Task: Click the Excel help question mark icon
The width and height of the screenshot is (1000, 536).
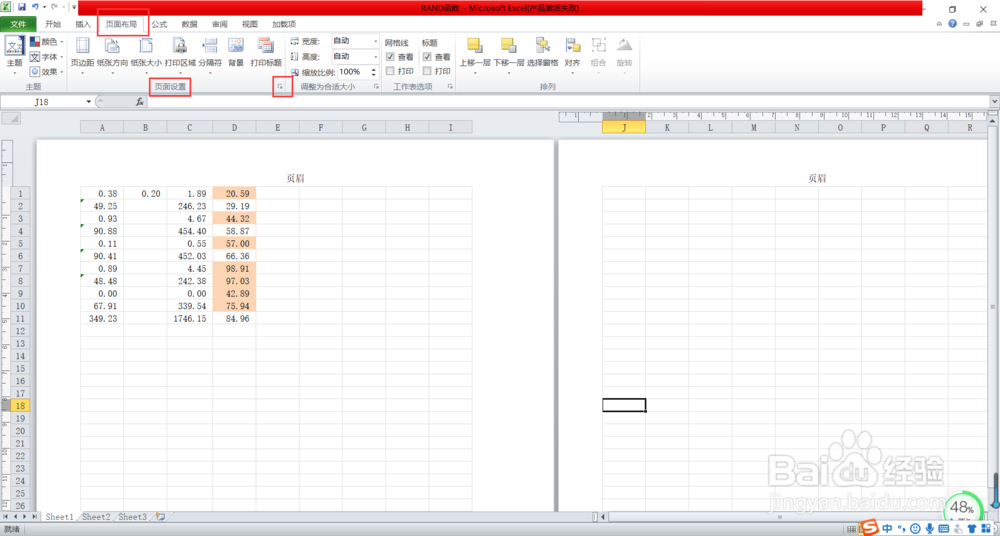Action: point(952,24)
